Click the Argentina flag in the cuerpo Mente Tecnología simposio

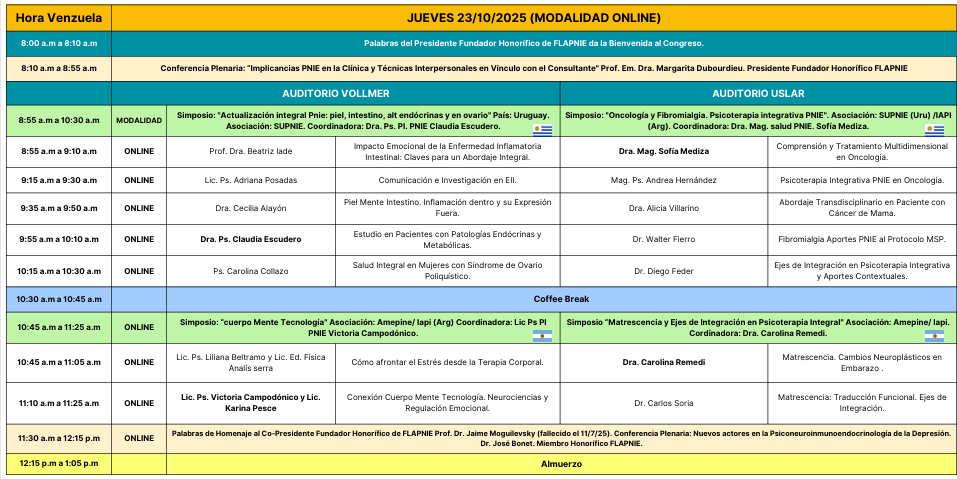[542, 336]
